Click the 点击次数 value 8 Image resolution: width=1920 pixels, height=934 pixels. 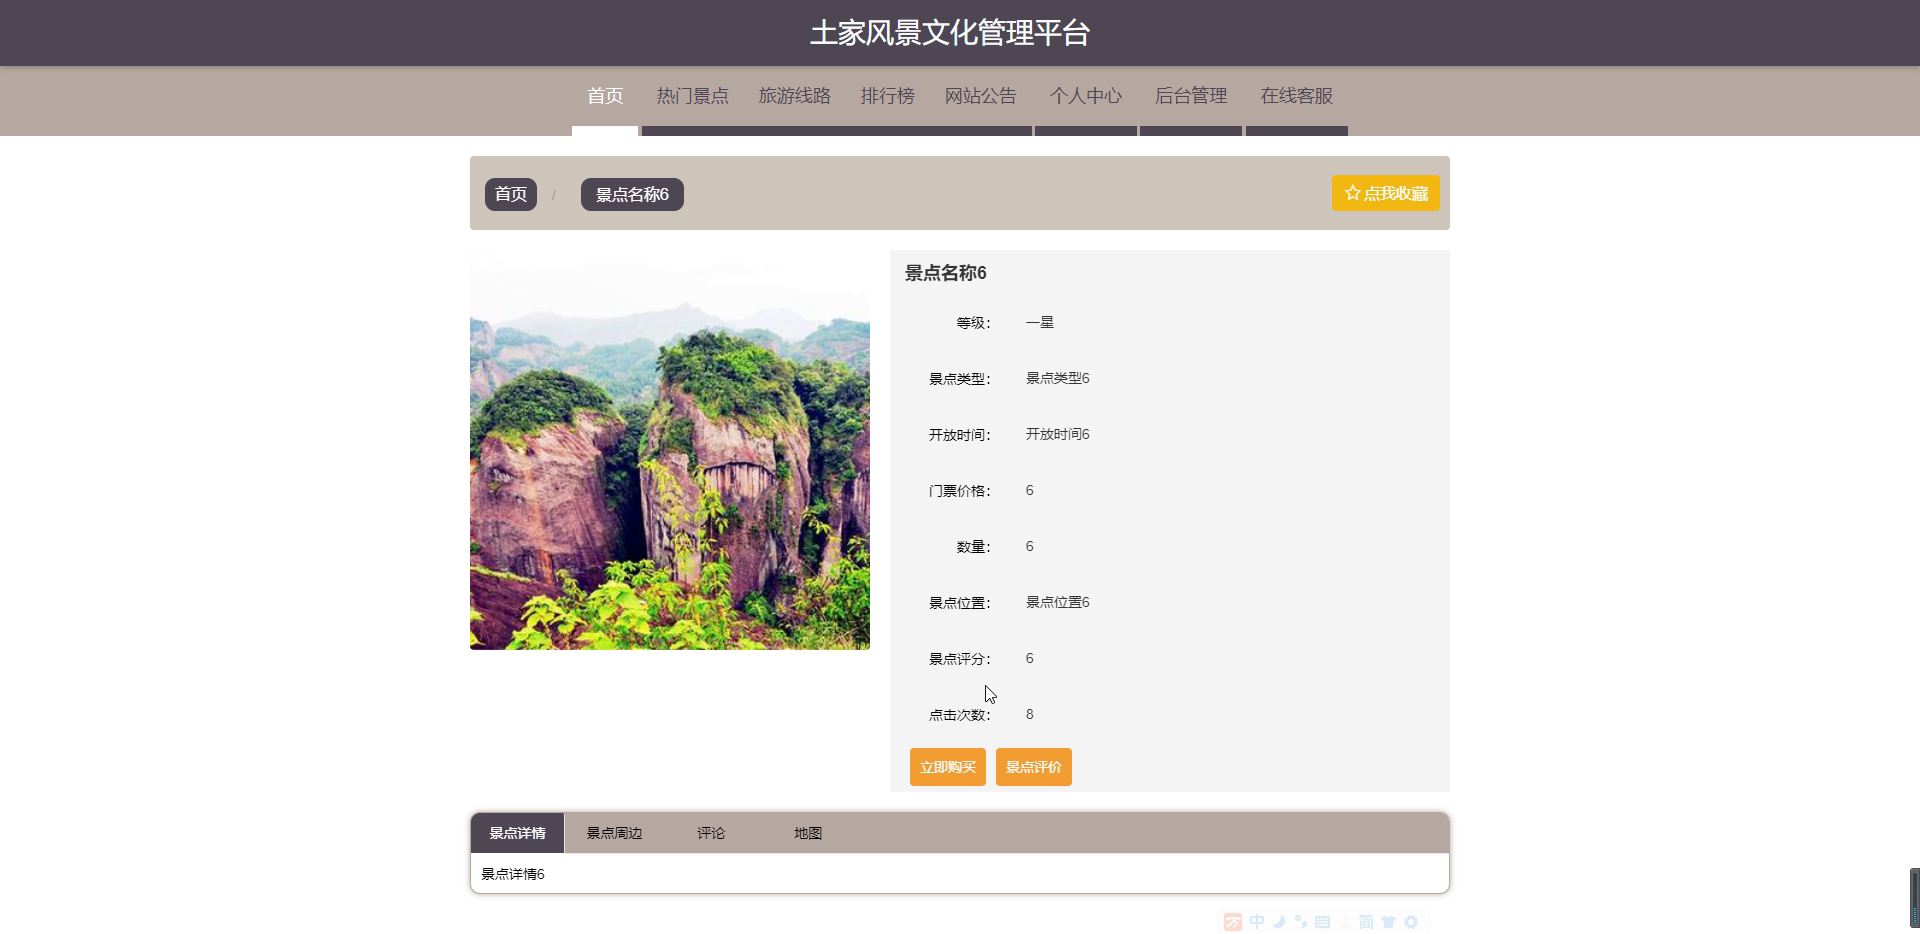[x=1030, y=714]
